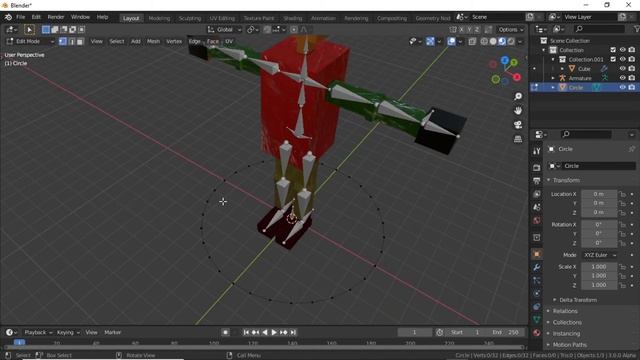Jump to the animation start frame
This screenshot has height=360, width=640.
click(246, 332)
